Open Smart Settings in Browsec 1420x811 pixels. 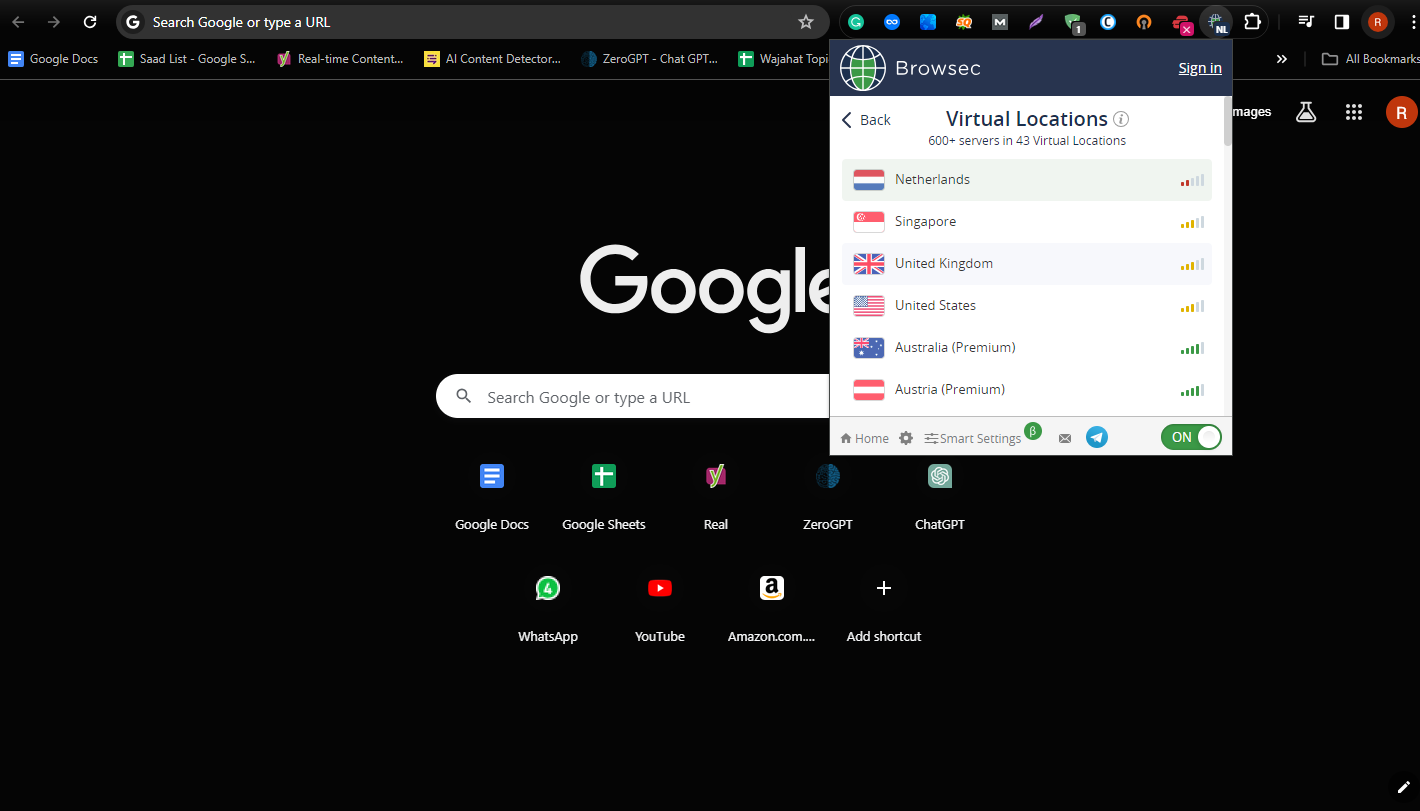(973, 438)
